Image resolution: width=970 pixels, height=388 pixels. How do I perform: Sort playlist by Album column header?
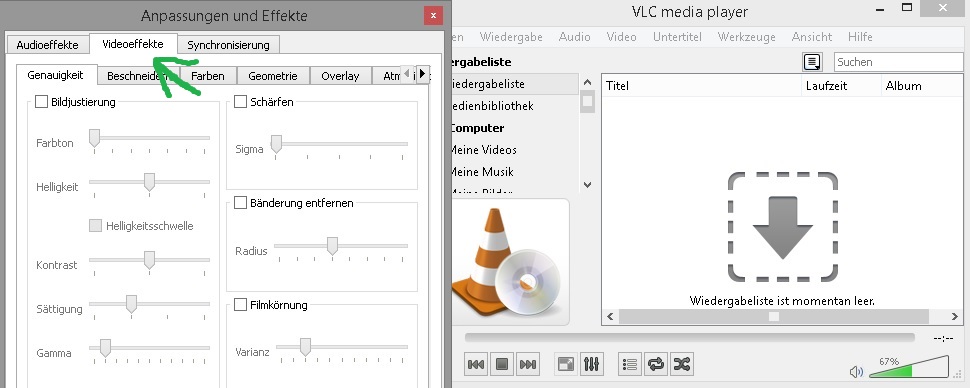pos(922,86)
